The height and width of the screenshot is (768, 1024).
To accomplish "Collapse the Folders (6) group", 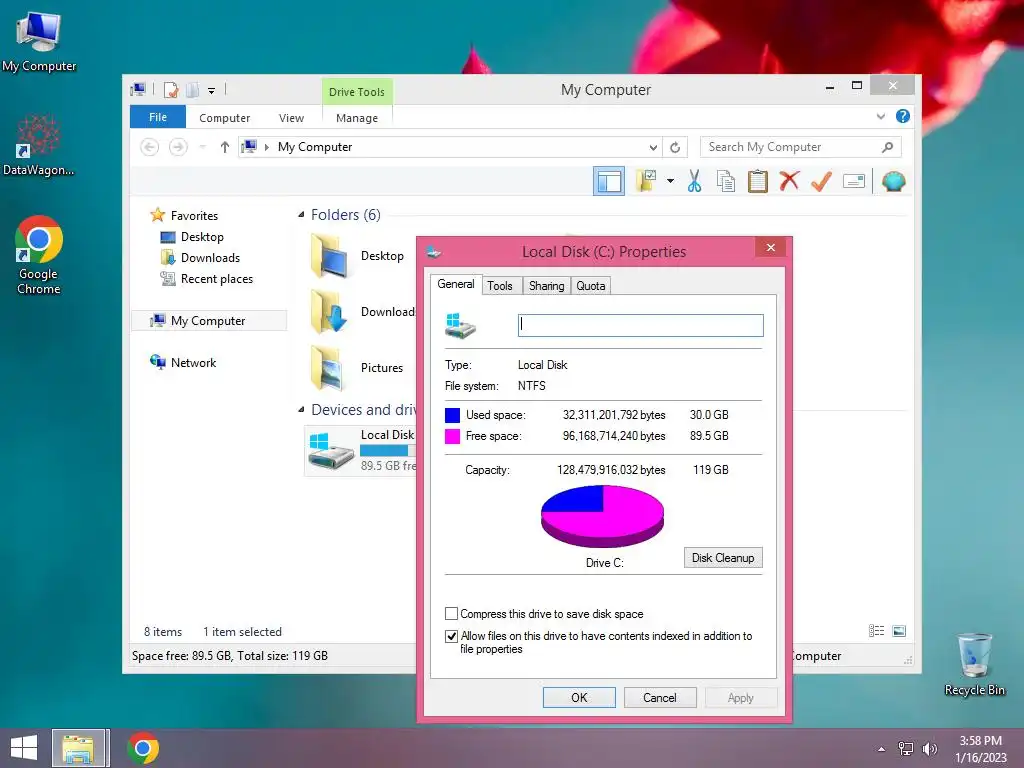I will (x=301, y=215).
